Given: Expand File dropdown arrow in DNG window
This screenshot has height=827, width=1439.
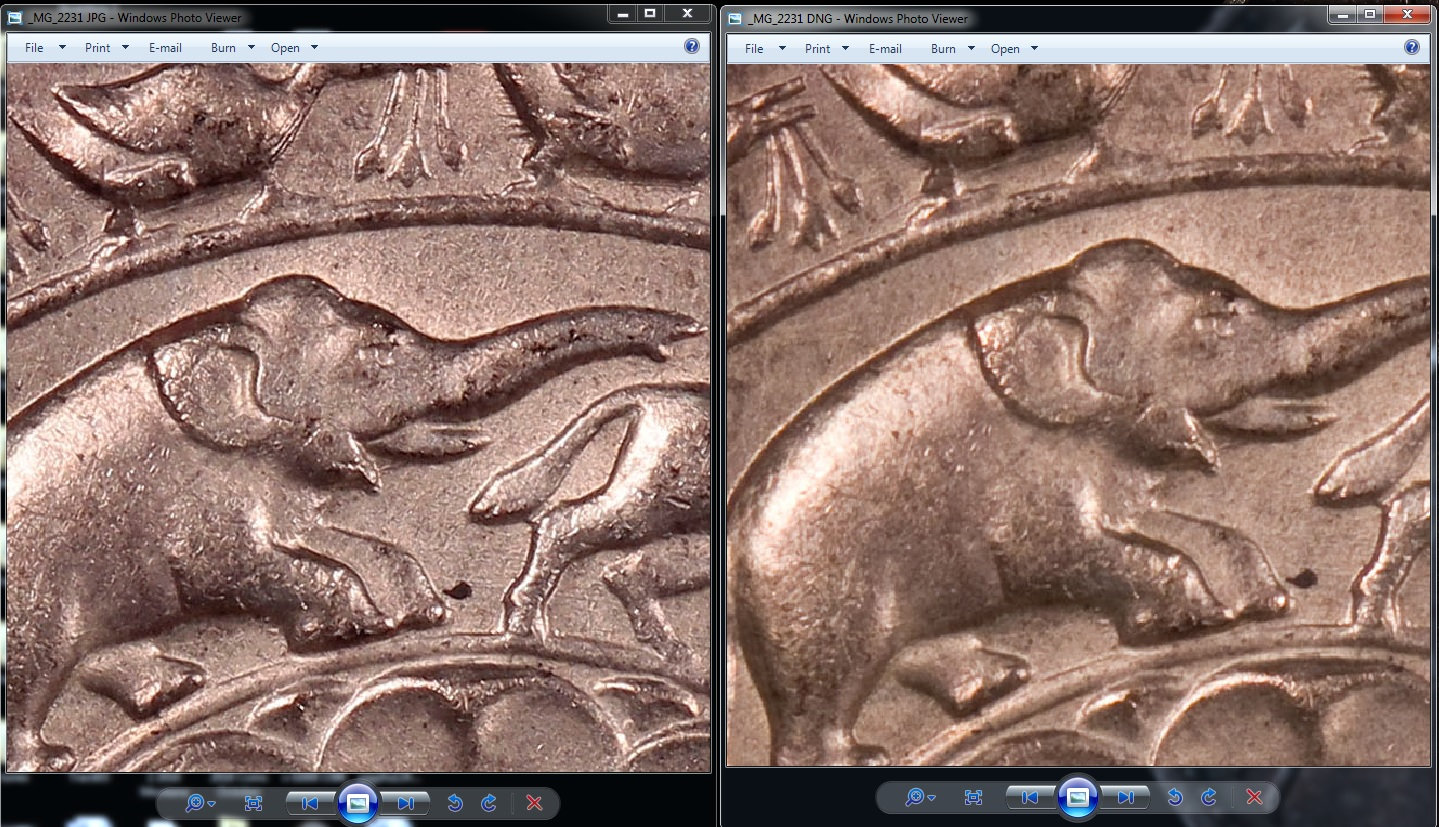Looking at the screenshot, I should click(x=782, y=48).
